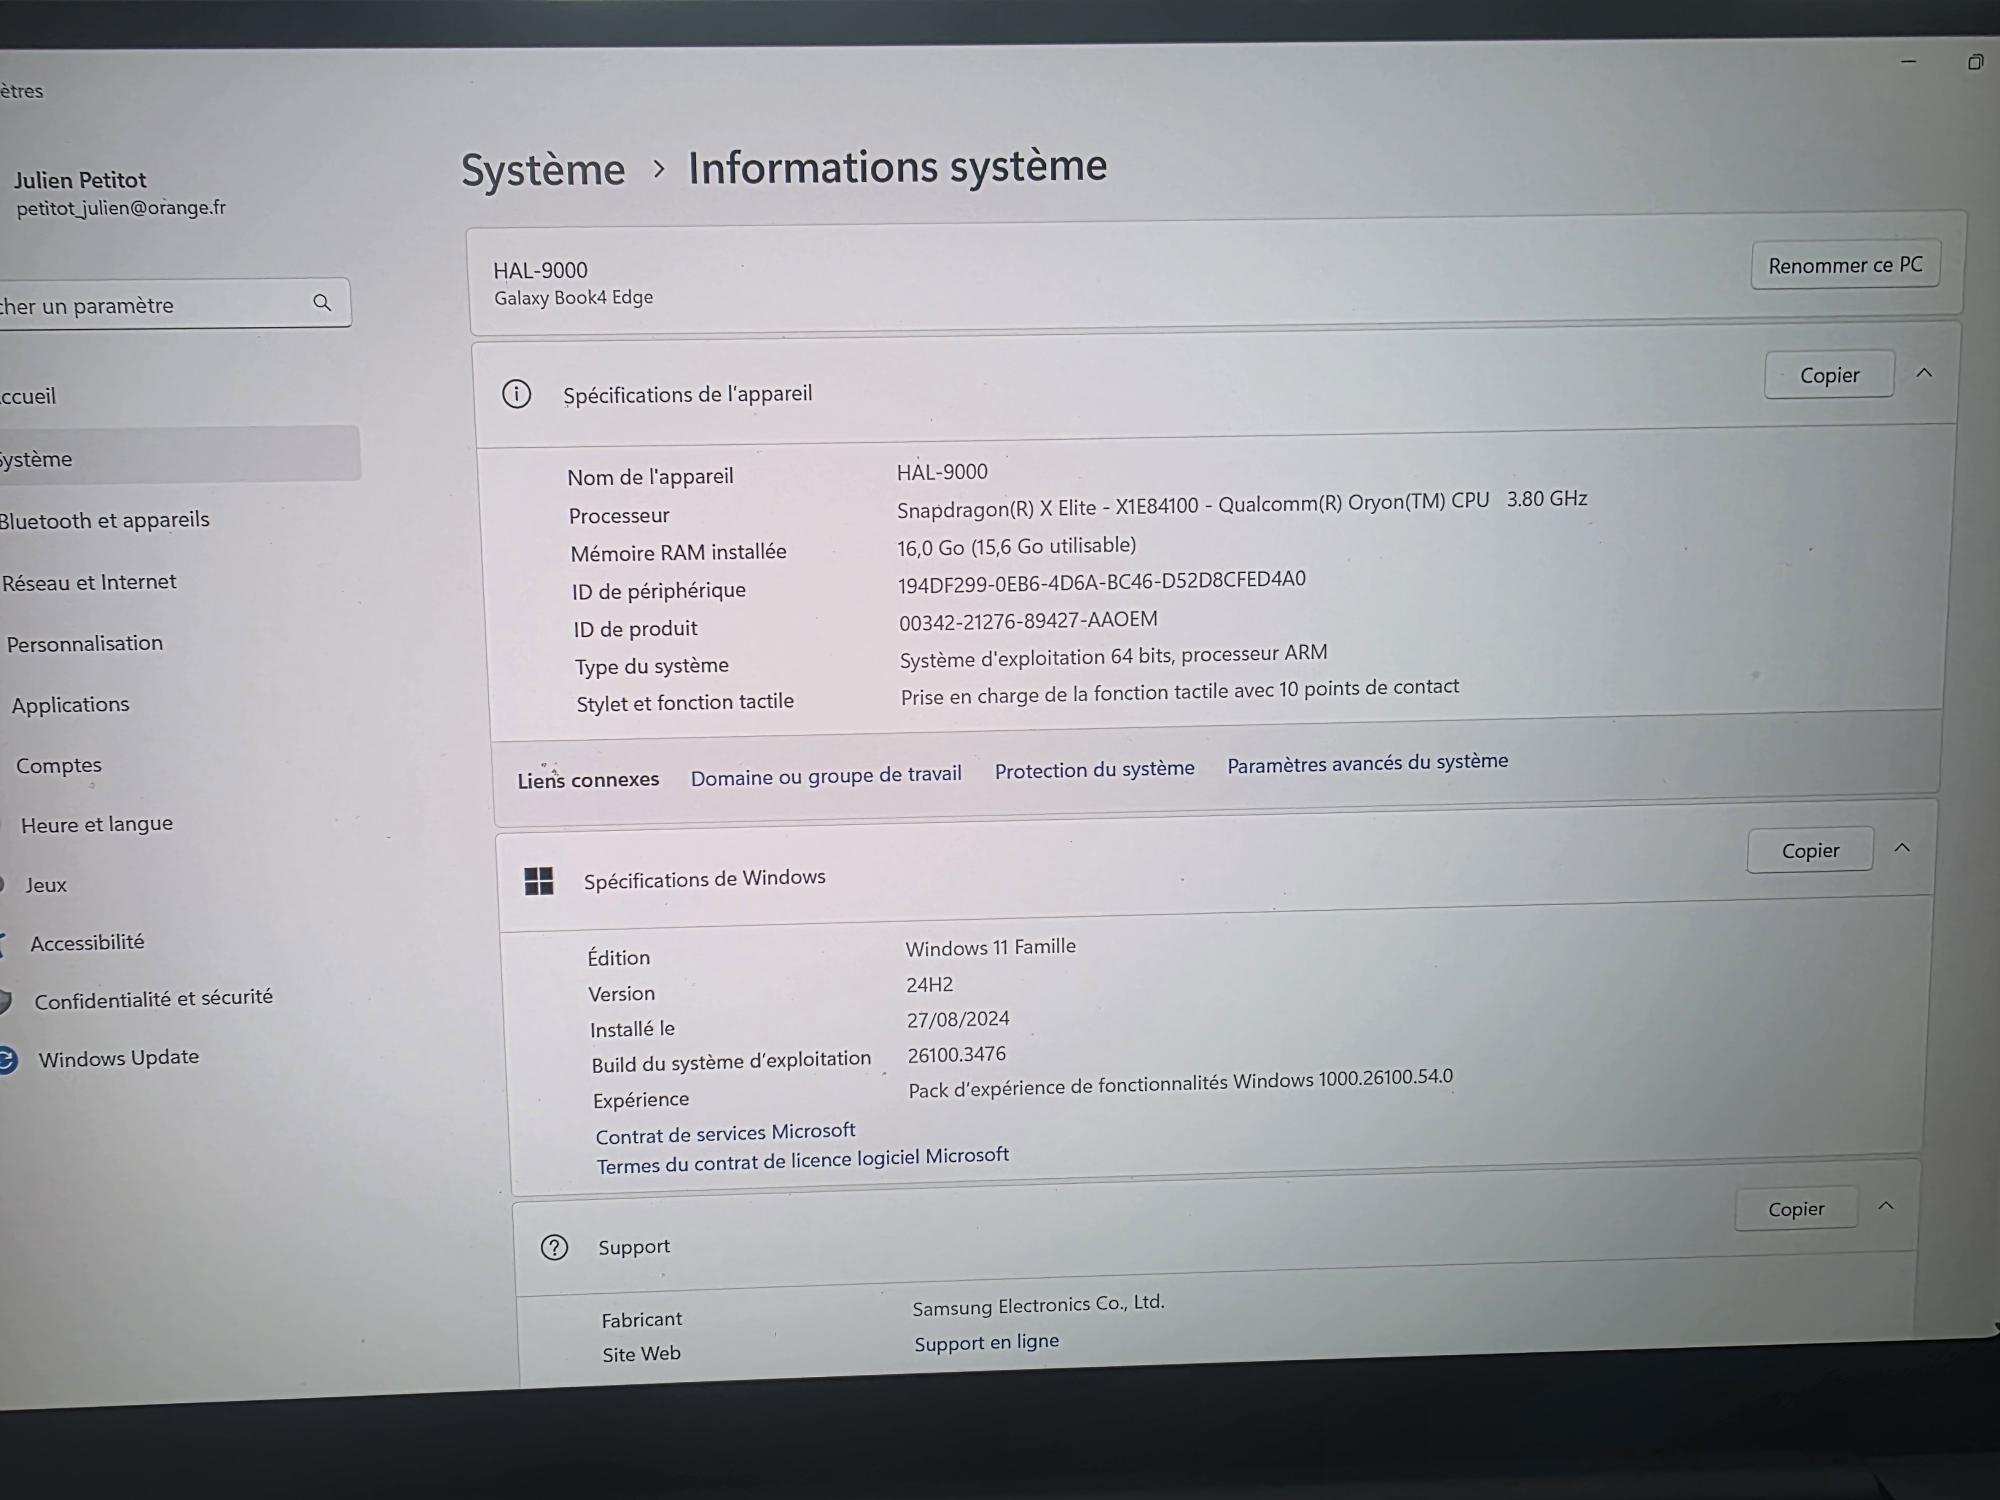Click the 24H2 version value
Screen dimensions: 2000x1500
[929, 985]
